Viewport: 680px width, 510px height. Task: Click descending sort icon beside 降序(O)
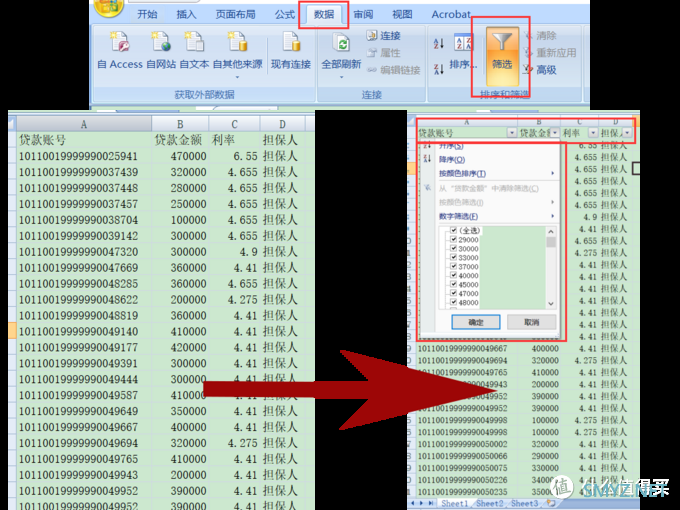(x=427, y=159)
